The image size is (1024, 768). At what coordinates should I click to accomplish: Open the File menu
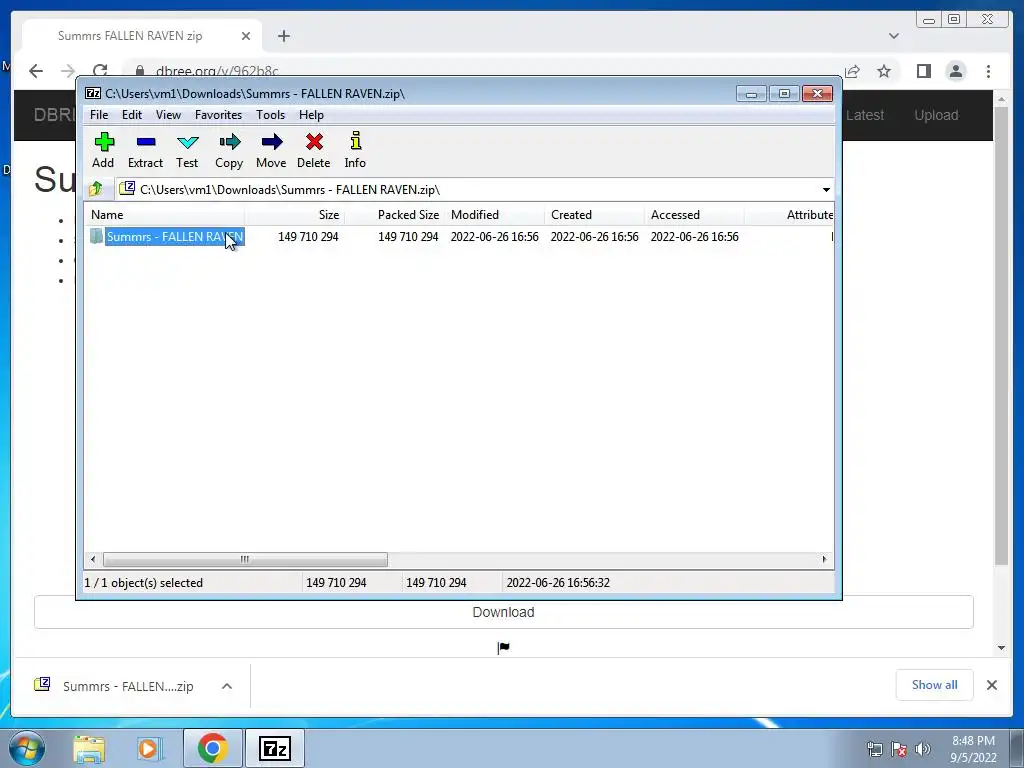[x=99, y=115]
